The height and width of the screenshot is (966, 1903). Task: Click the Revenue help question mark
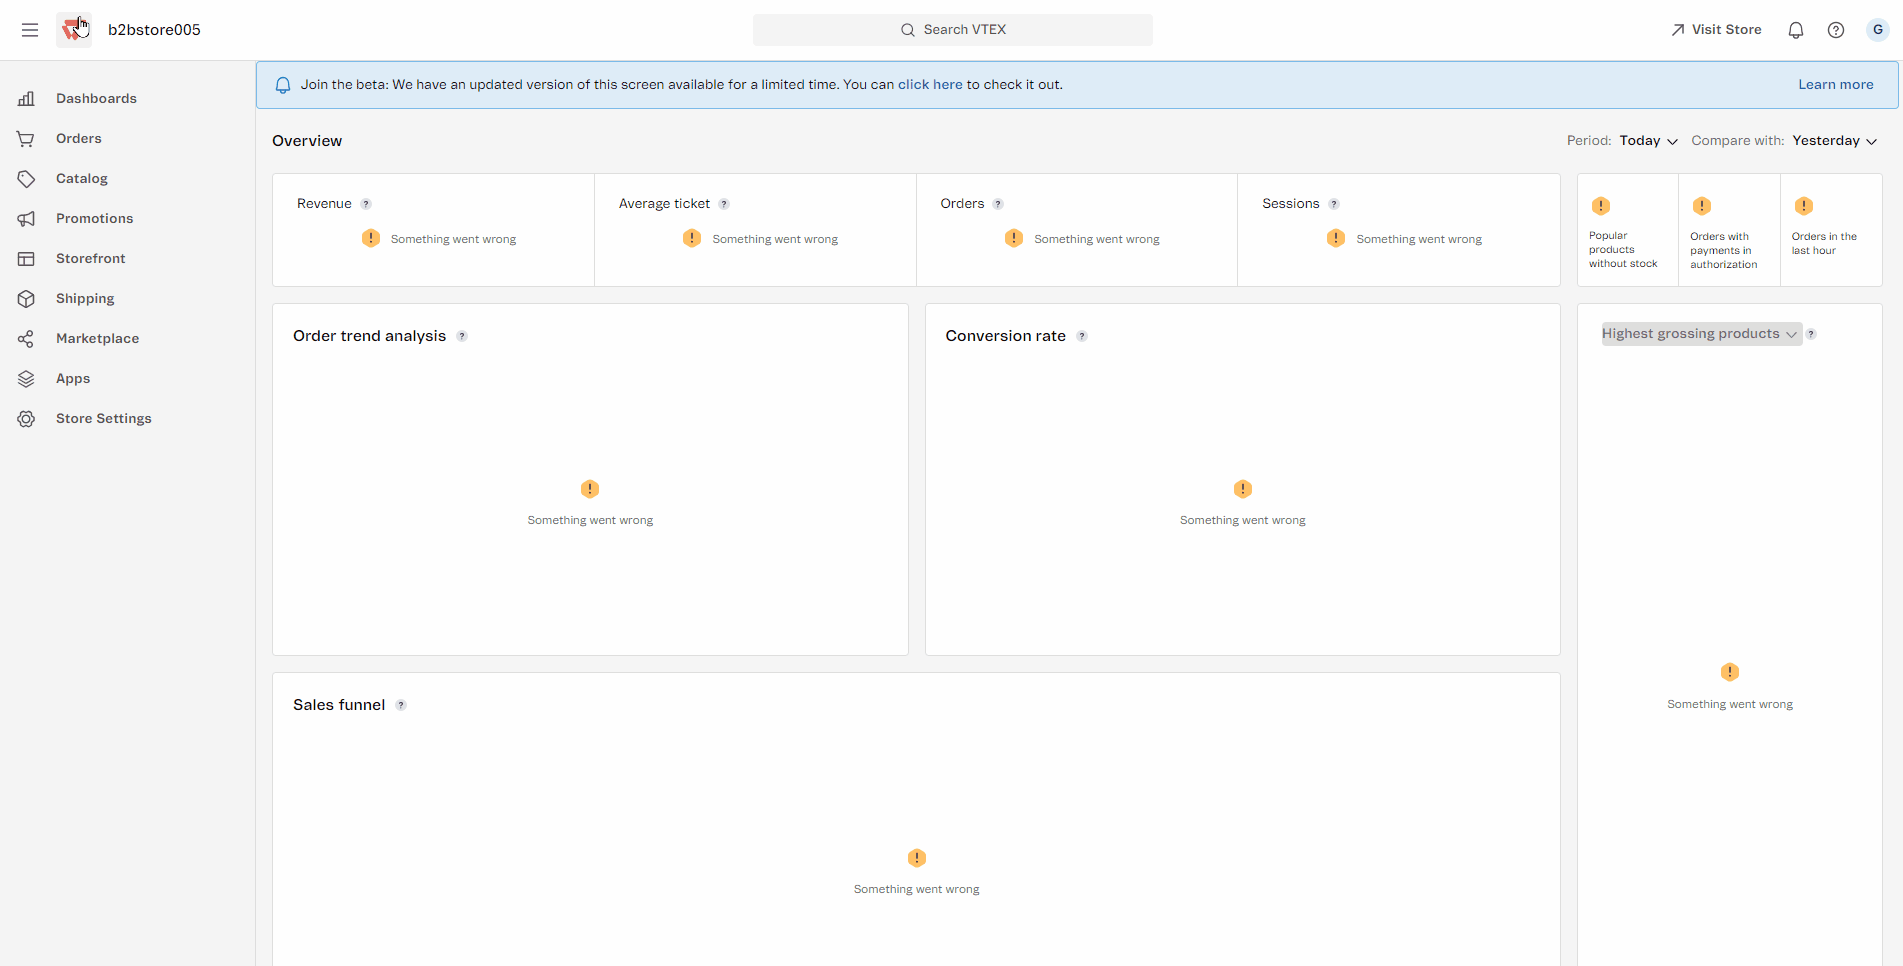365,203
